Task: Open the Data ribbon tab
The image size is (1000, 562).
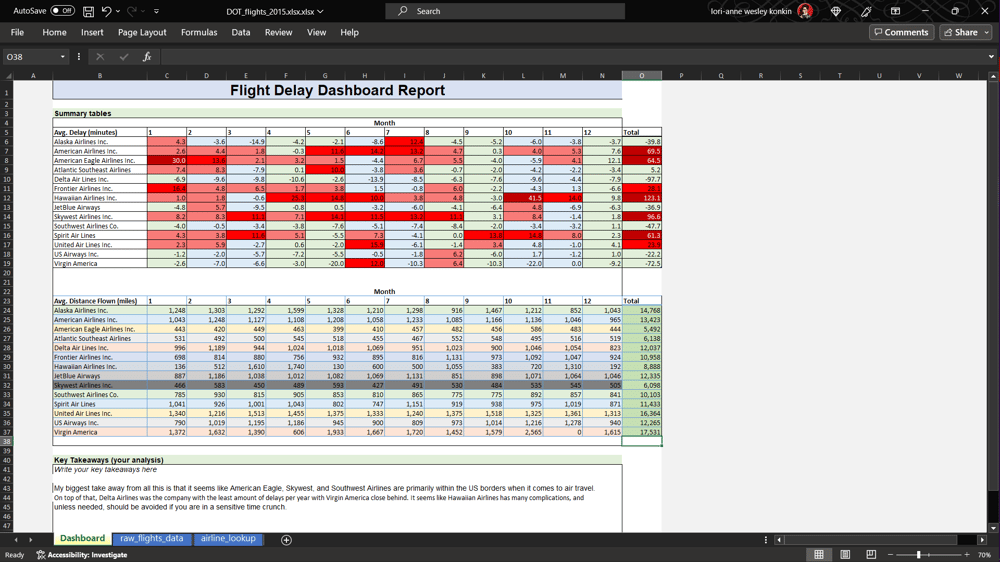Action: click(x=240, y=32)
